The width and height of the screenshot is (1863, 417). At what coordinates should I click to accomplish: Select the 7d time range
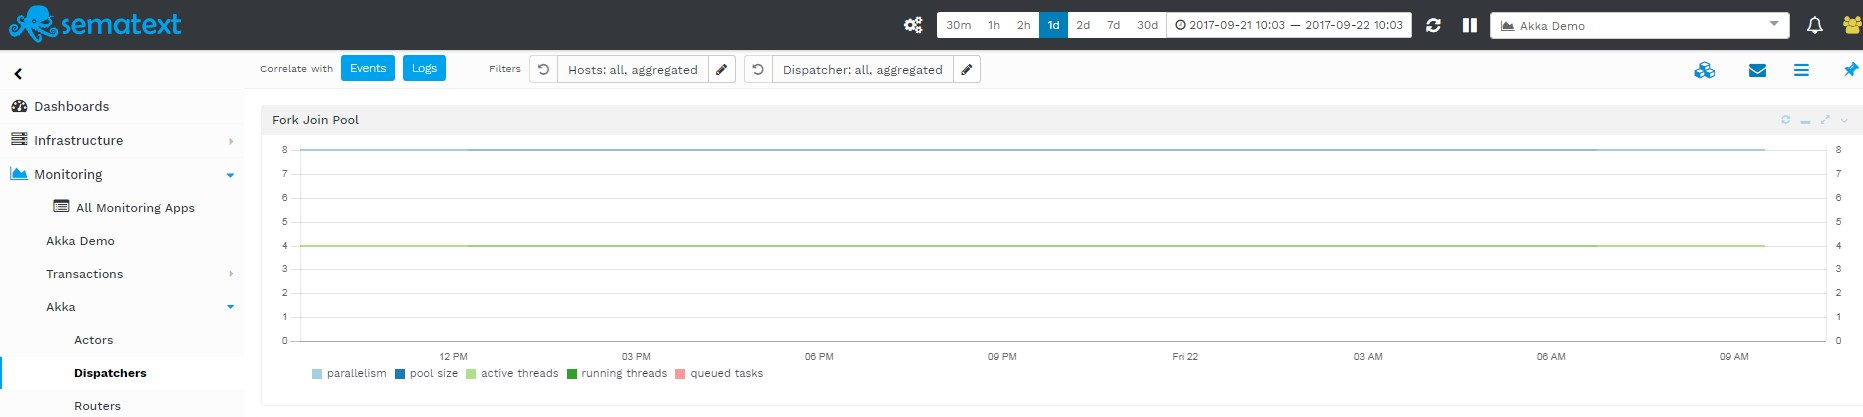[x=1113, y=25]
